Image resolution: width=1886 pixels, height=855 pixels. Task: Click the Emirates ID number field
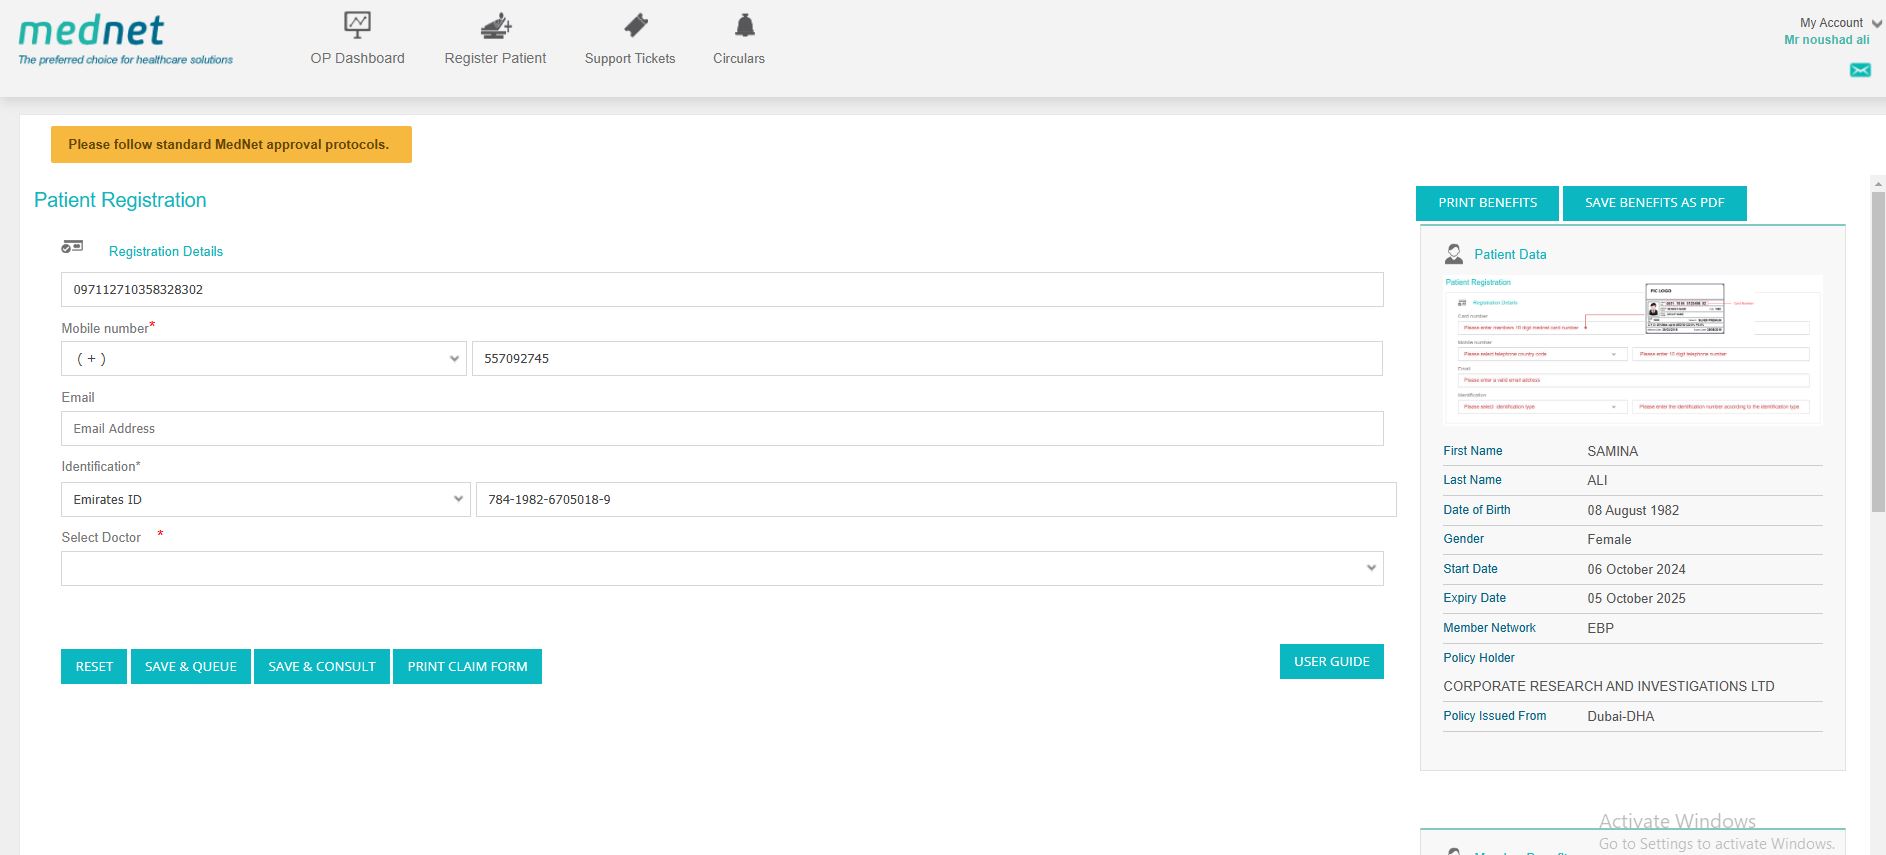936,500
